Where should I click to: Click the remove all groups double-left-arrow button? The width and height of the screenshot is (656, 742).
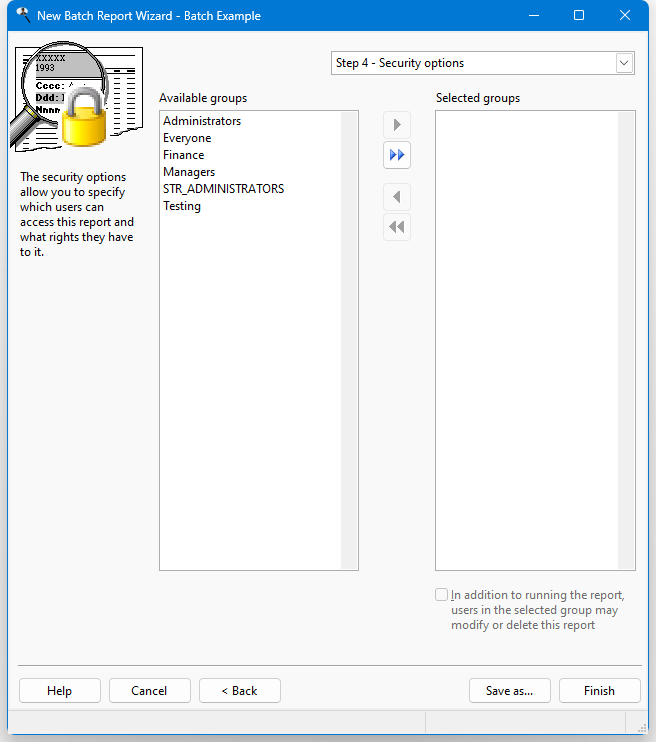(x=397, y=227)
